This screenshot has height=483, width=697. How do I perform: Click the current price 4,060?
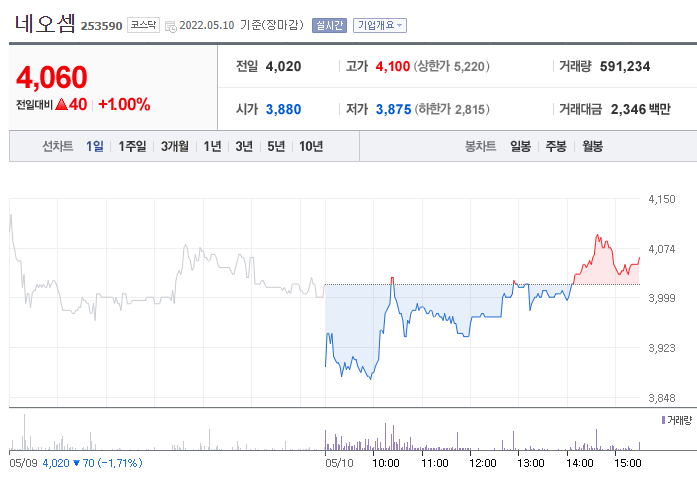(x=52, y=77)
